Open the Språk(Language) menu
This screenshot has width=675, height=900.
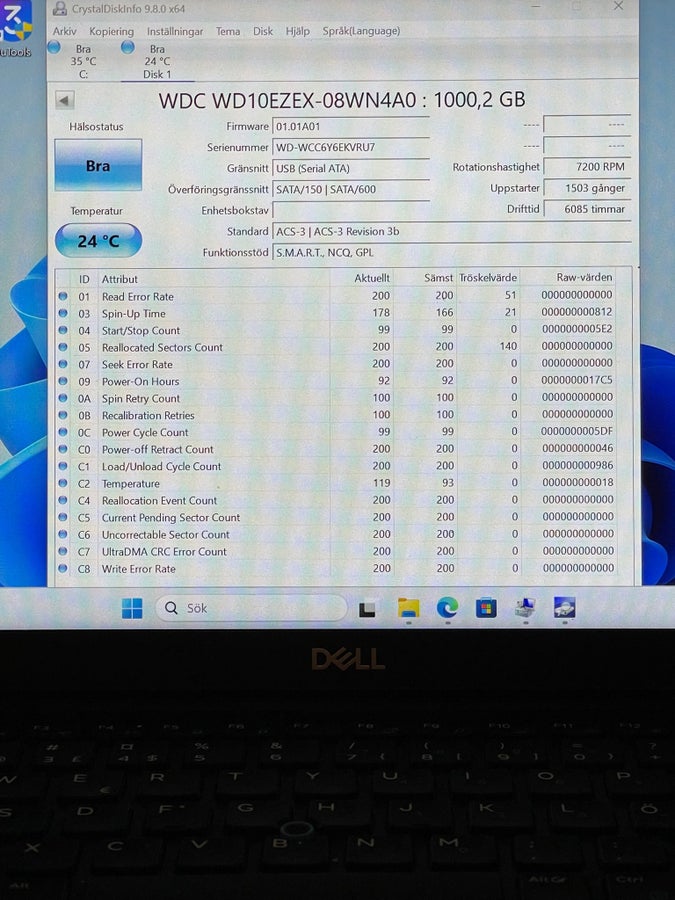click(x=361, y=31)
